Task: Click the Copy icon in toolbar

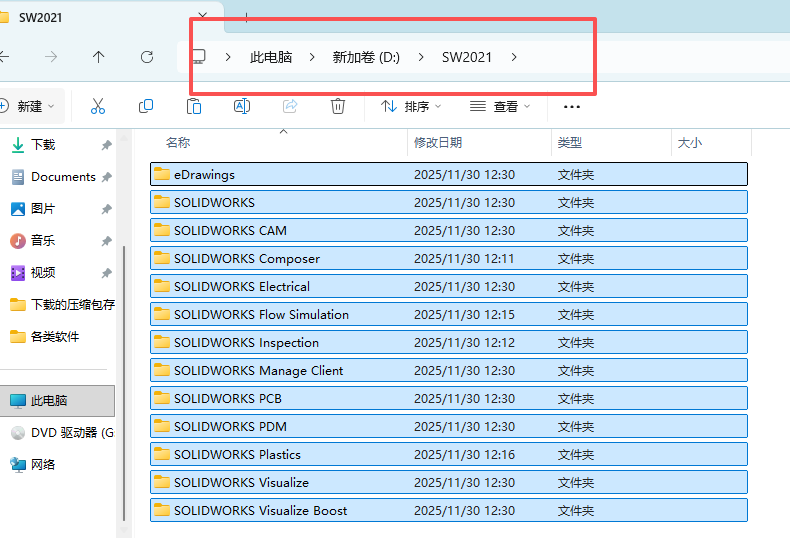Action: click(146, 106)
